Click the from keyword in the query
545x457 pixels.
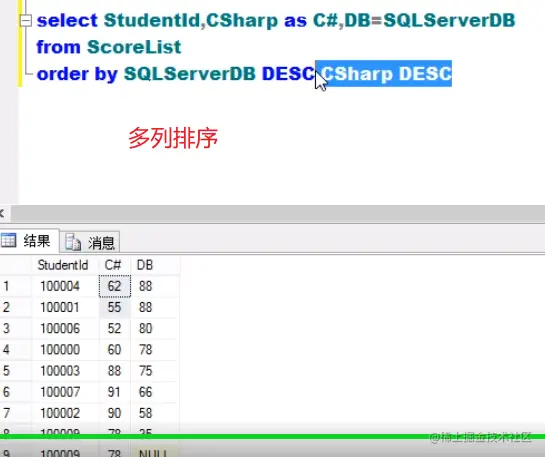tap(58, 47)
